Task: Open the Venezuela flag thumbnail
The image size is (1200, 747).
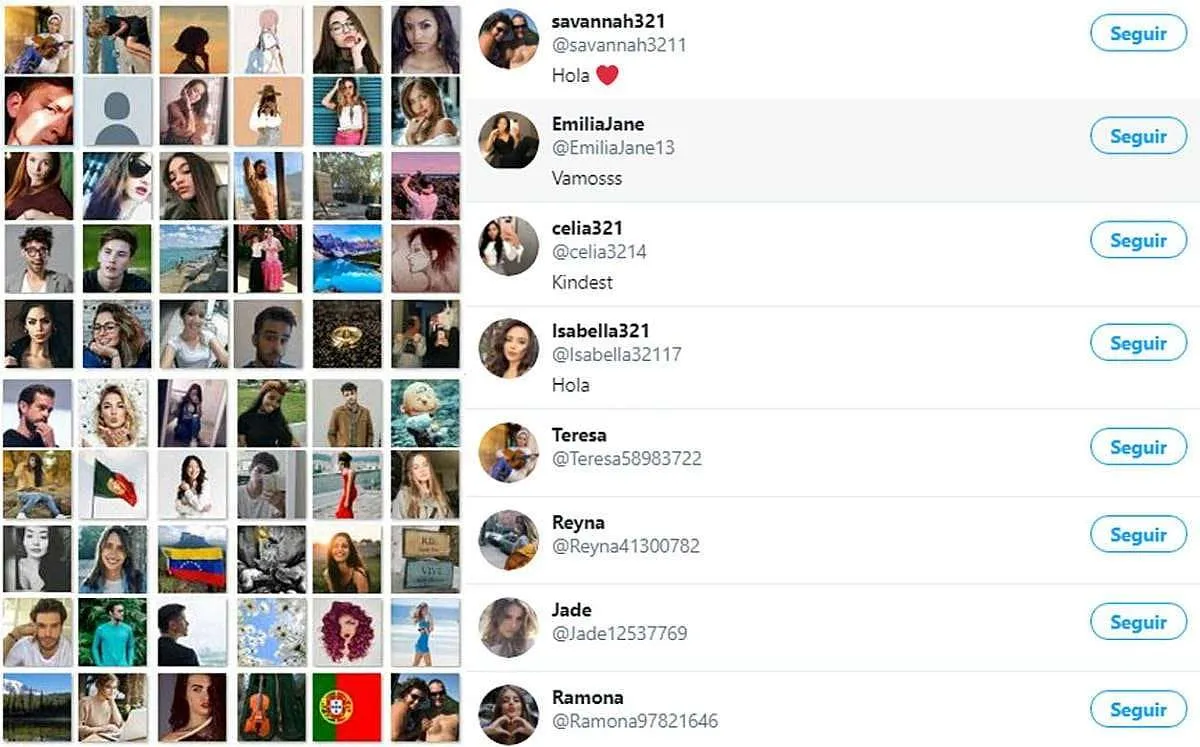Action: [192, 559]
